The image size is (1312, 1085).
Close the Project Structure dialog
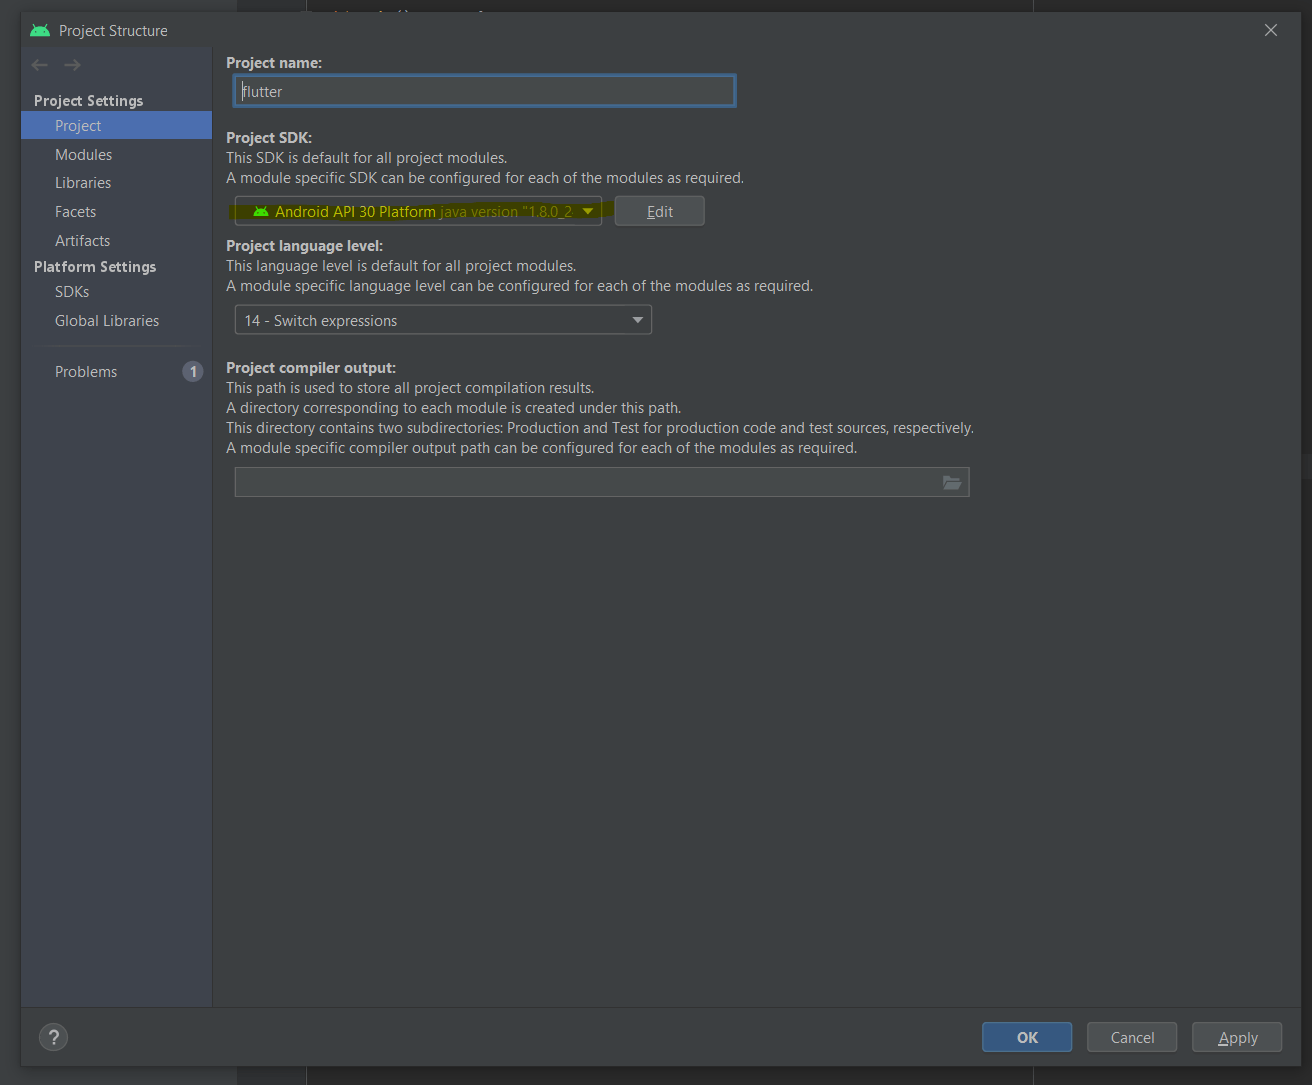click(1271, 31)
